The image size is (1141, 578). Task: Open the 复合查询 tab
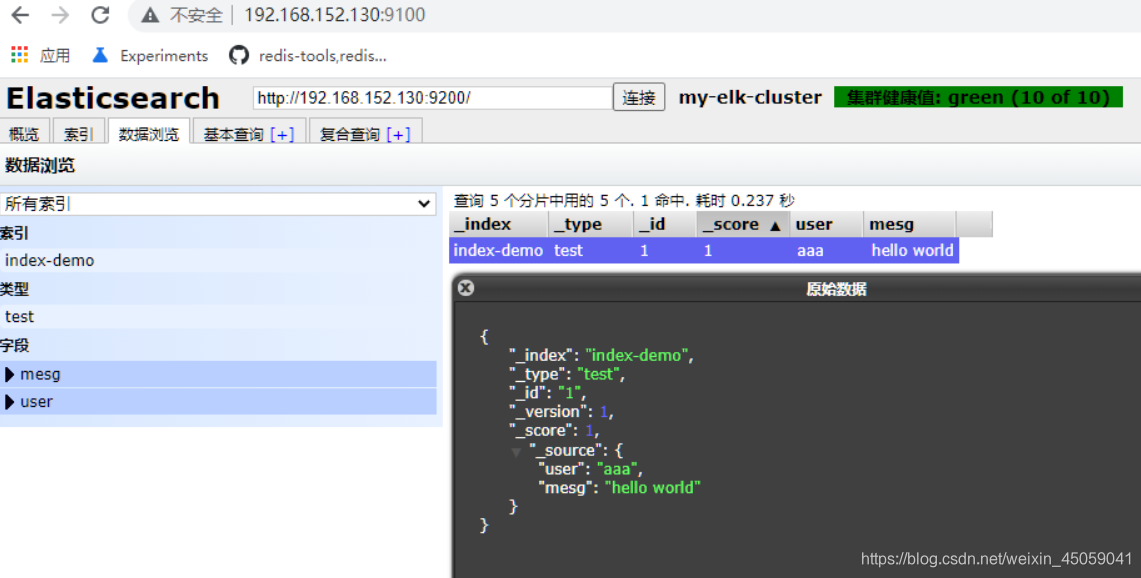coord(350,134)
